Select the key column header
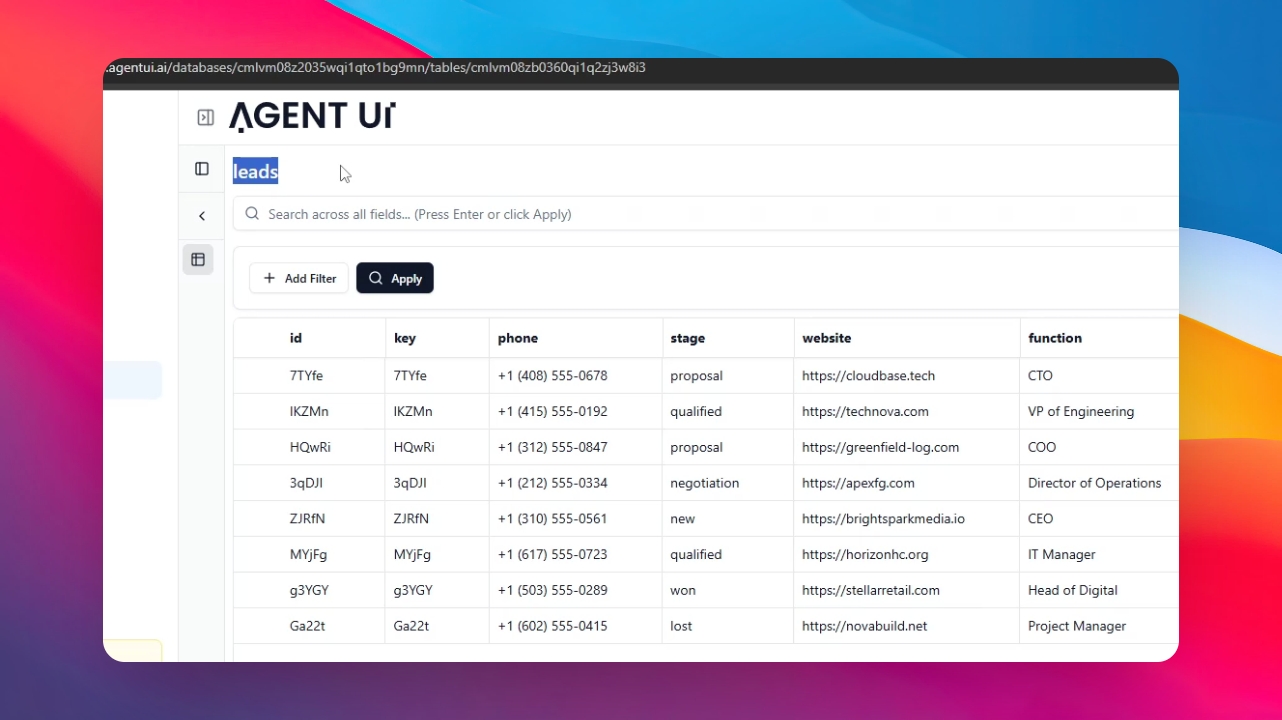 click(405, 338)
